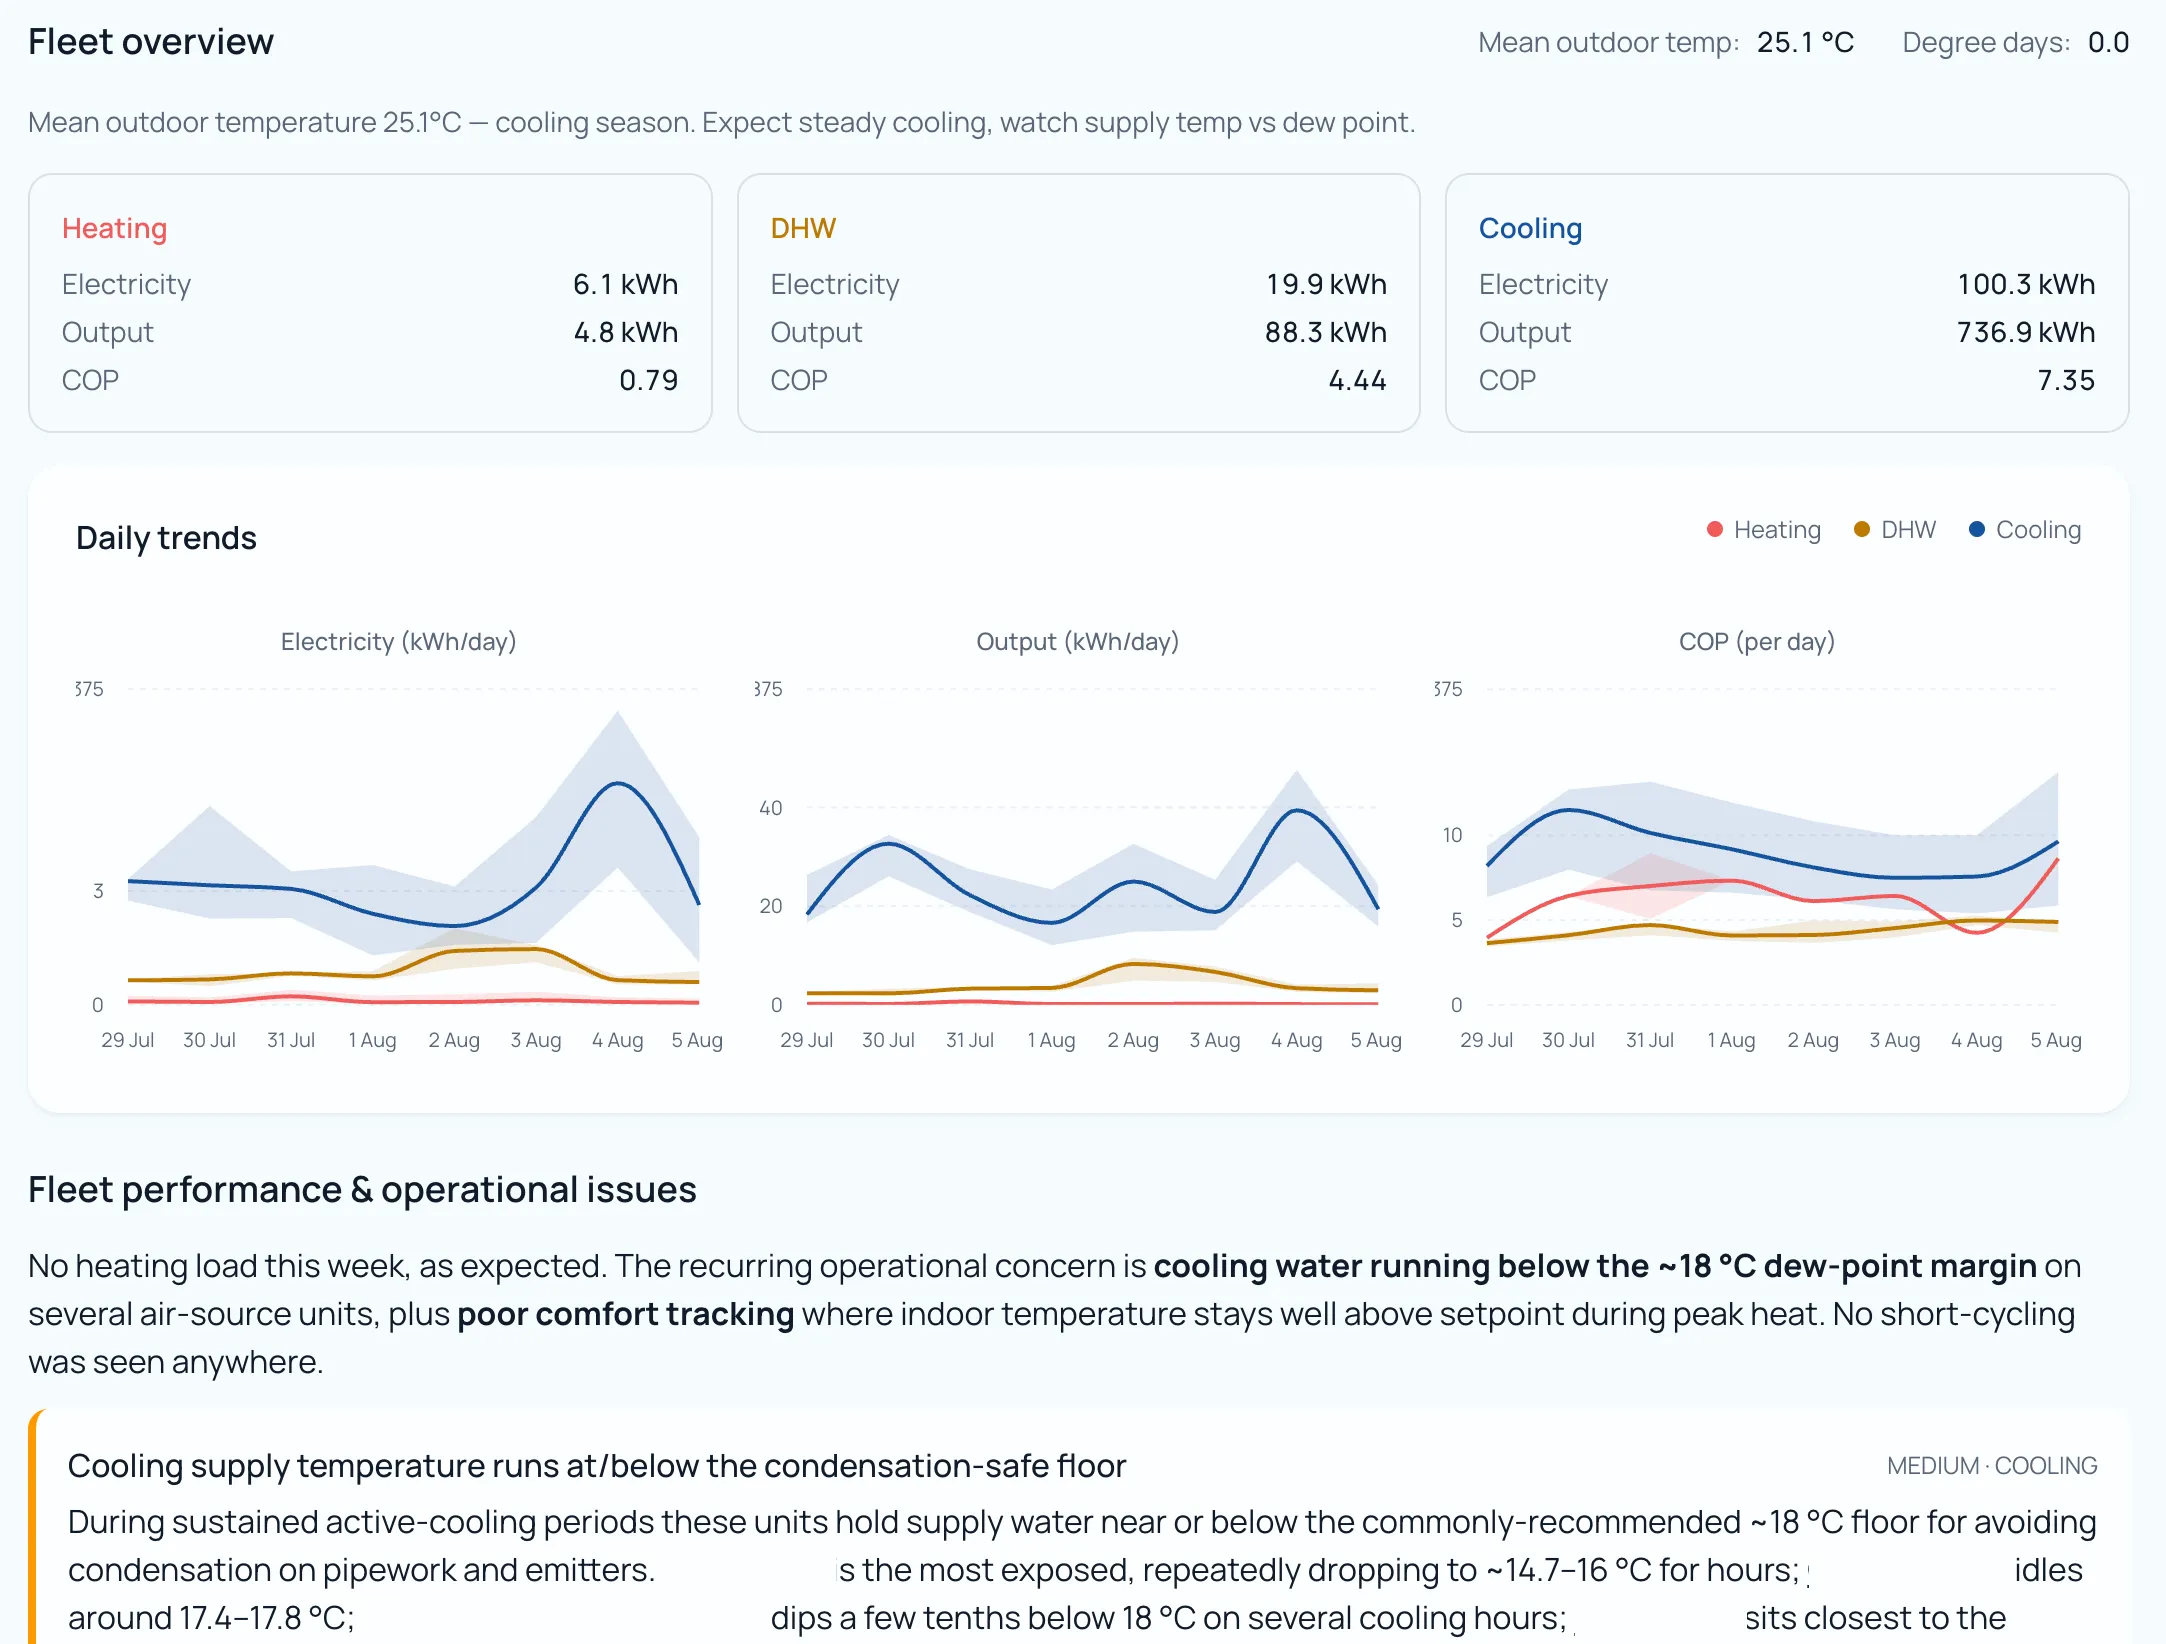This screenshot has width=2166, height=1644.
Task: Click the 'MEDIUM · COOLING' severity tag
Action: pos(1992,1466)
